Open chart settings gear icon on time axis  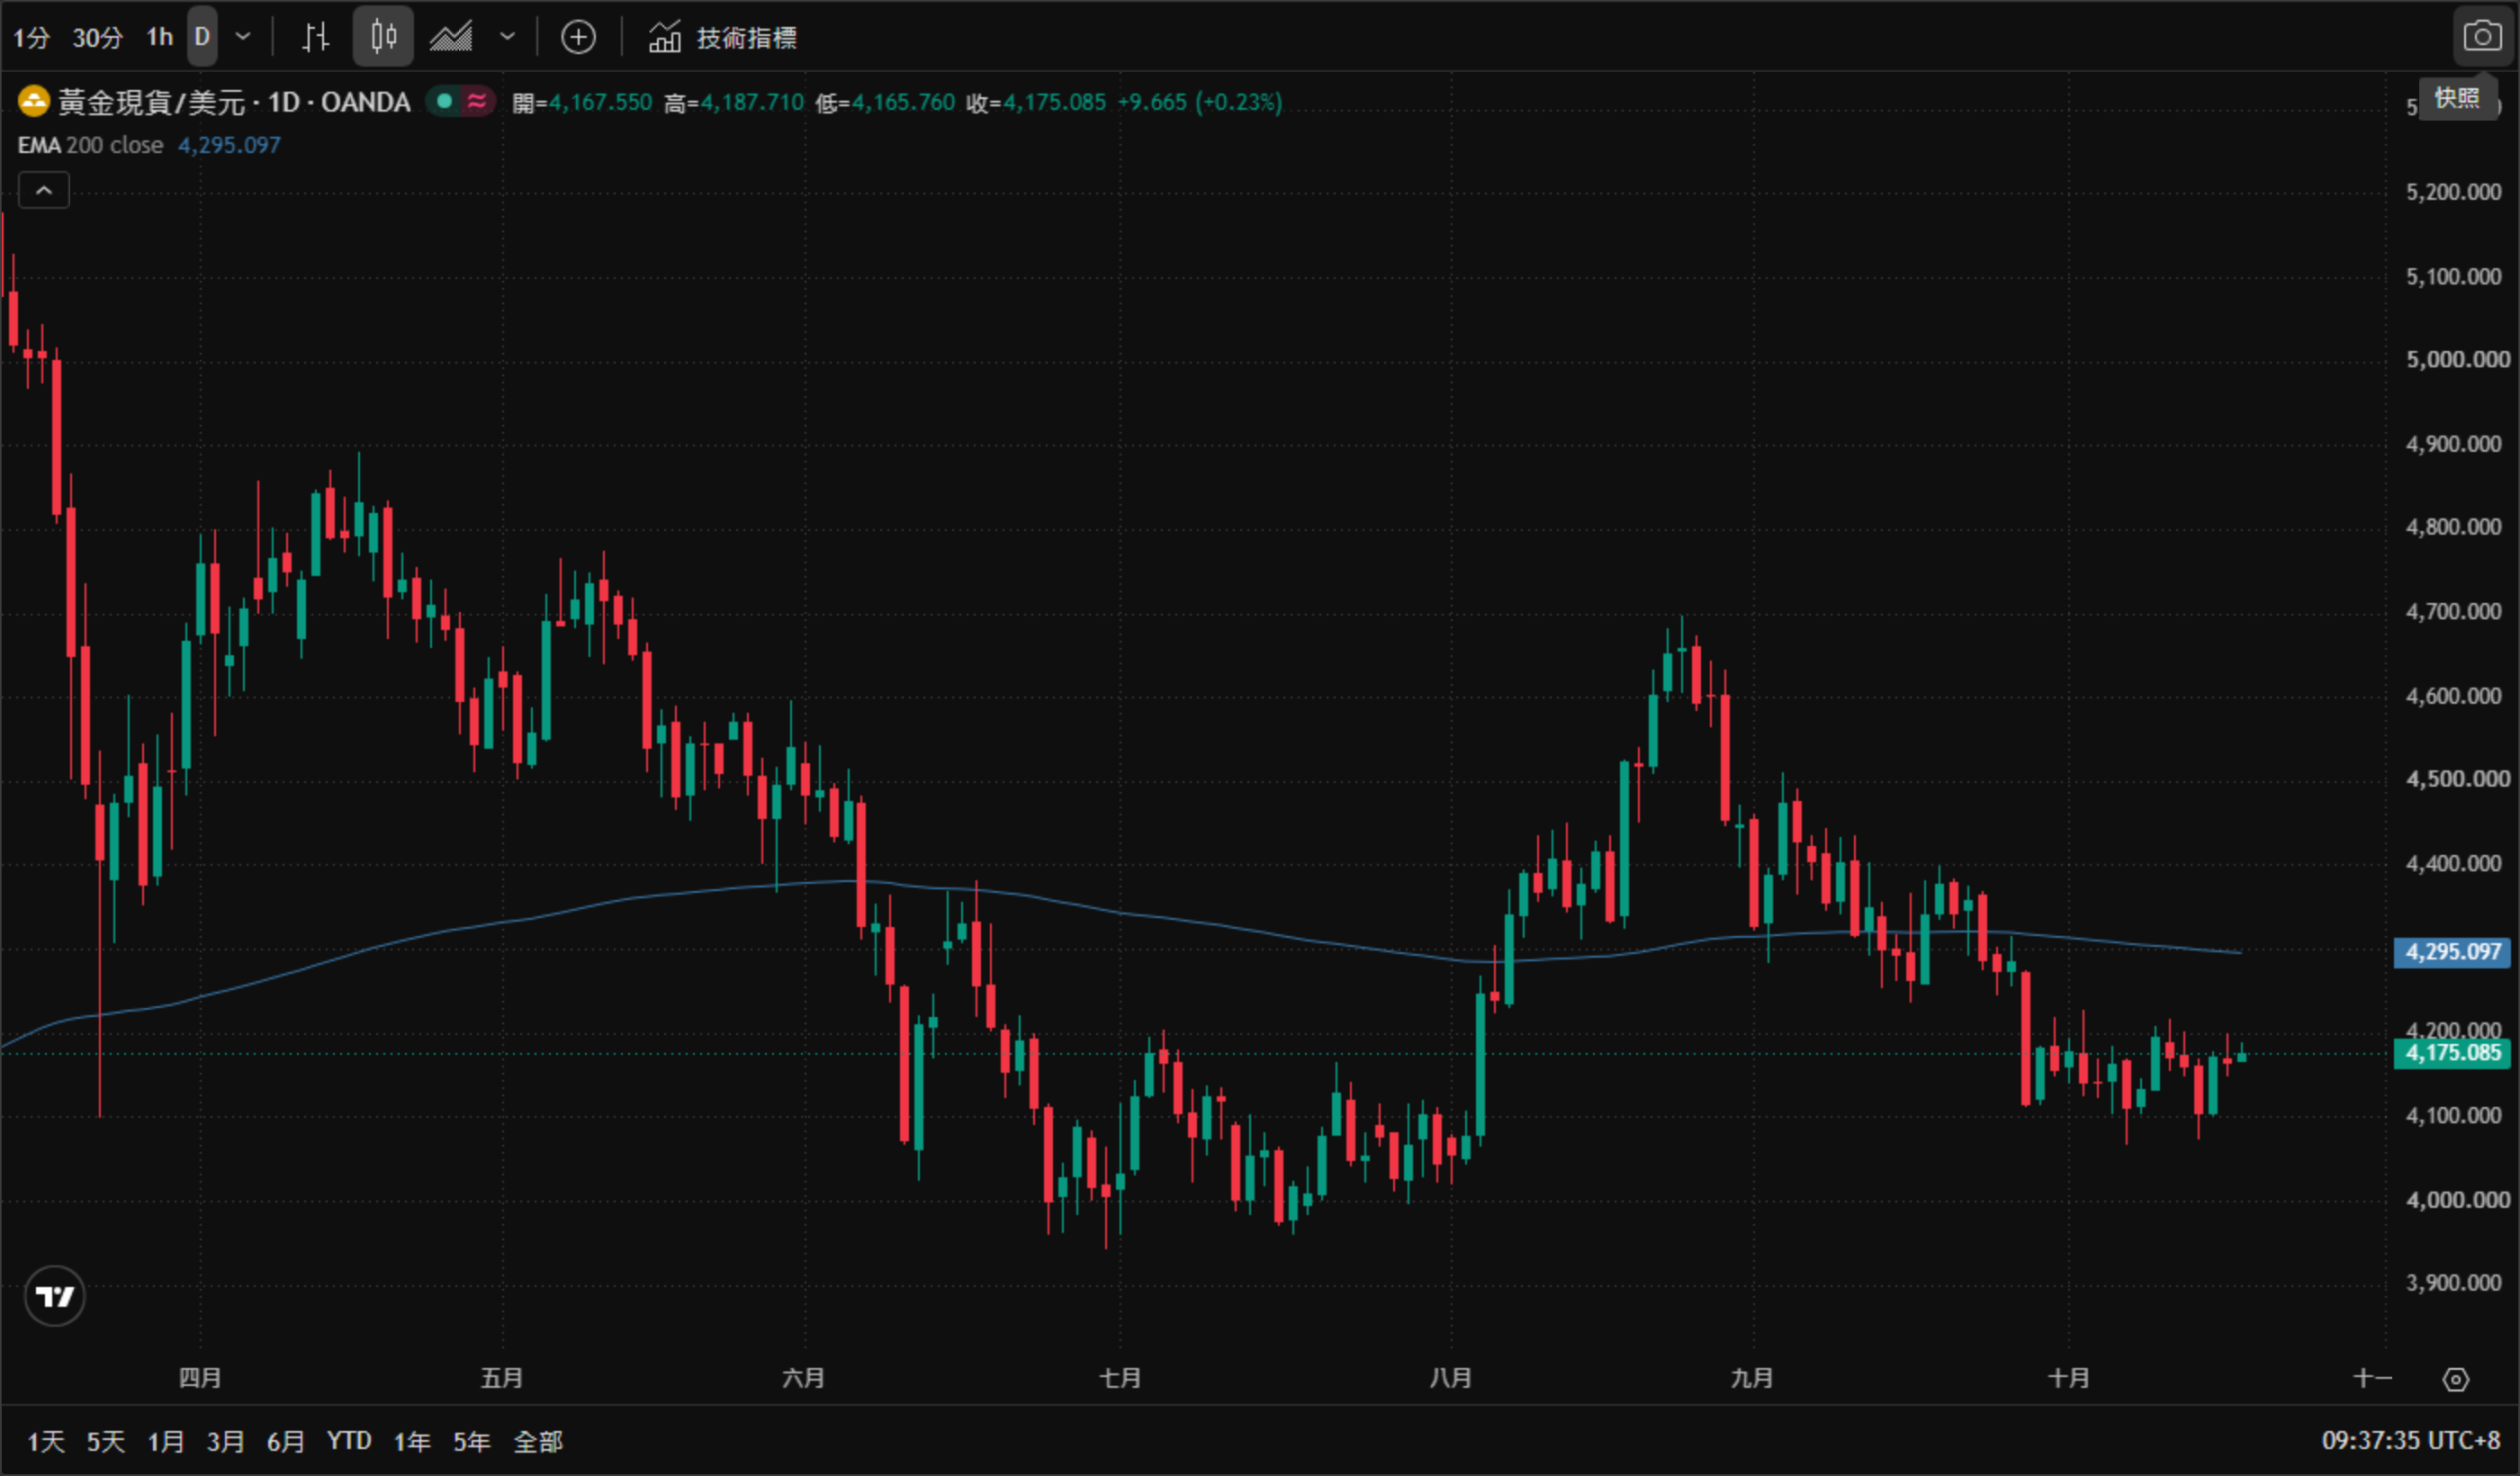2456,1380
